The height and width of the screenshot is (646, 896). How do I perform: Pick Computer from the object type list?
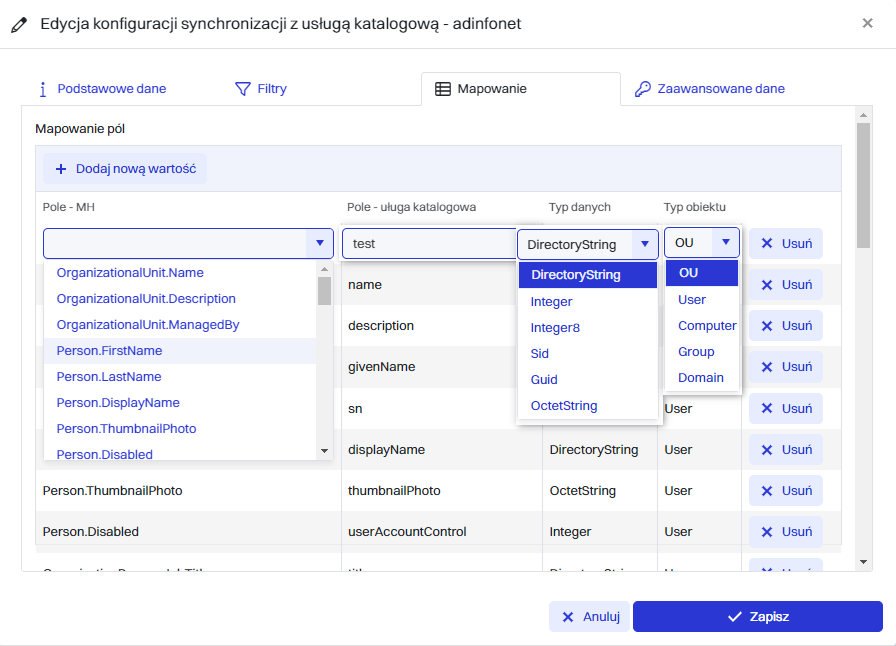tap(707, 325)
